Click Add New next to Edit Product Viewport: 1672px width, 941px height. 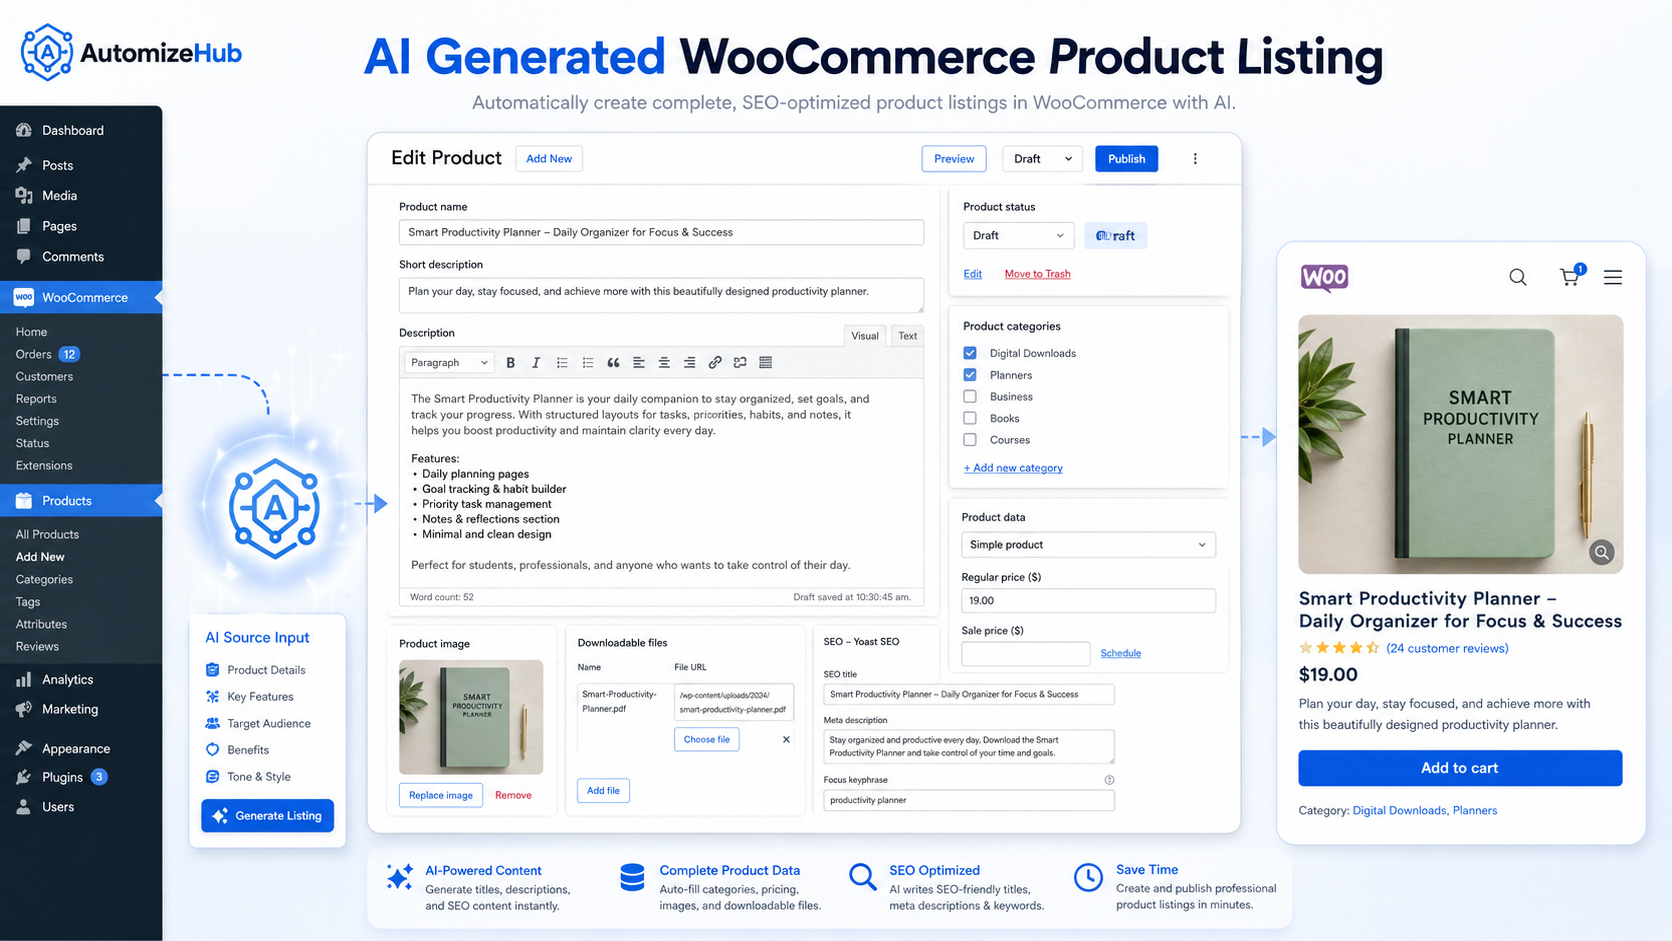click(x=549, y=159)
